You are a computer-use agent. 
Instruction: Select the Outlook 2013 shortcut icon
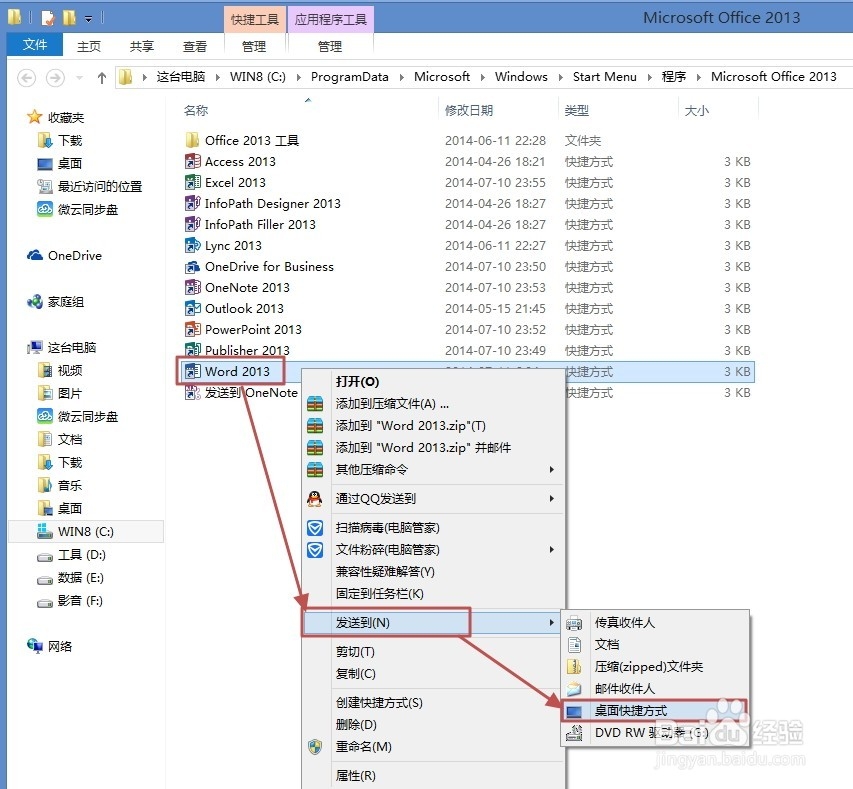tap(193, 309)
